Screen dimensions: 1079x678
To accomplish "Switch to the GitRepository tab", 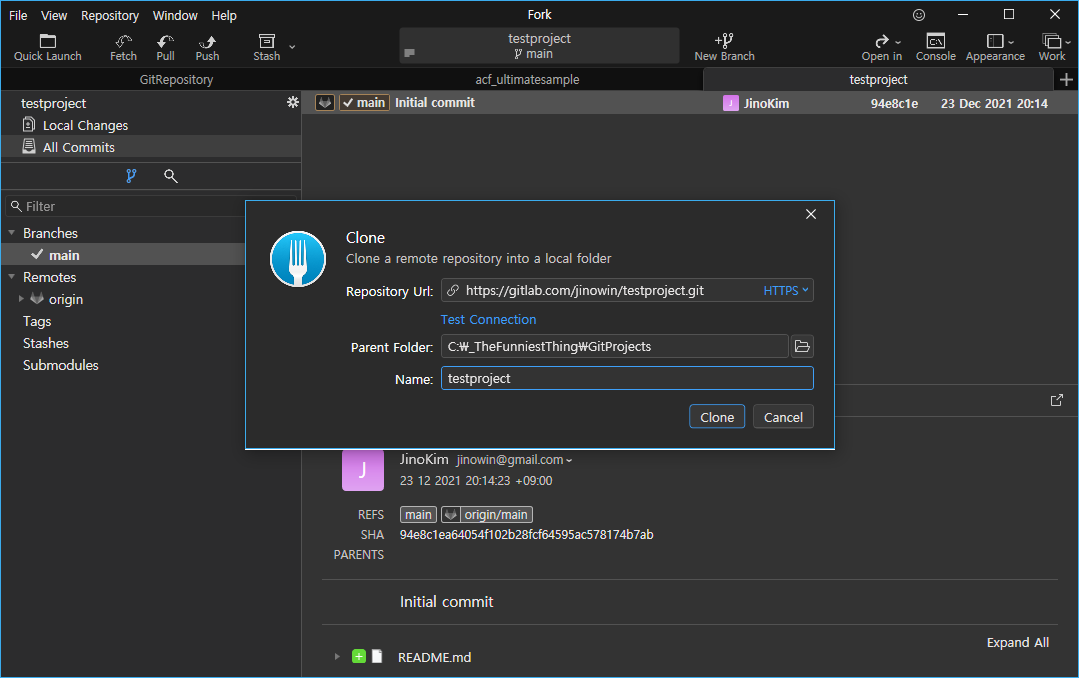I will click(x=176, y=80).
